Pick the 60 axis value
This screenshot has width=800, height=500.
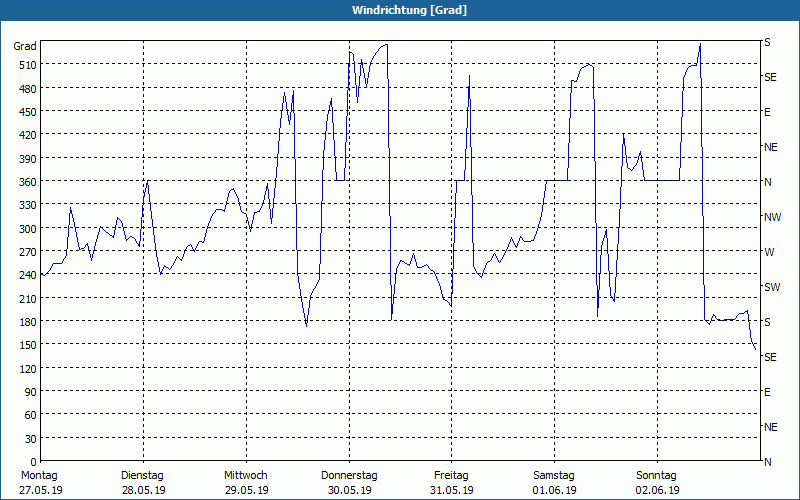click(31, 415)
